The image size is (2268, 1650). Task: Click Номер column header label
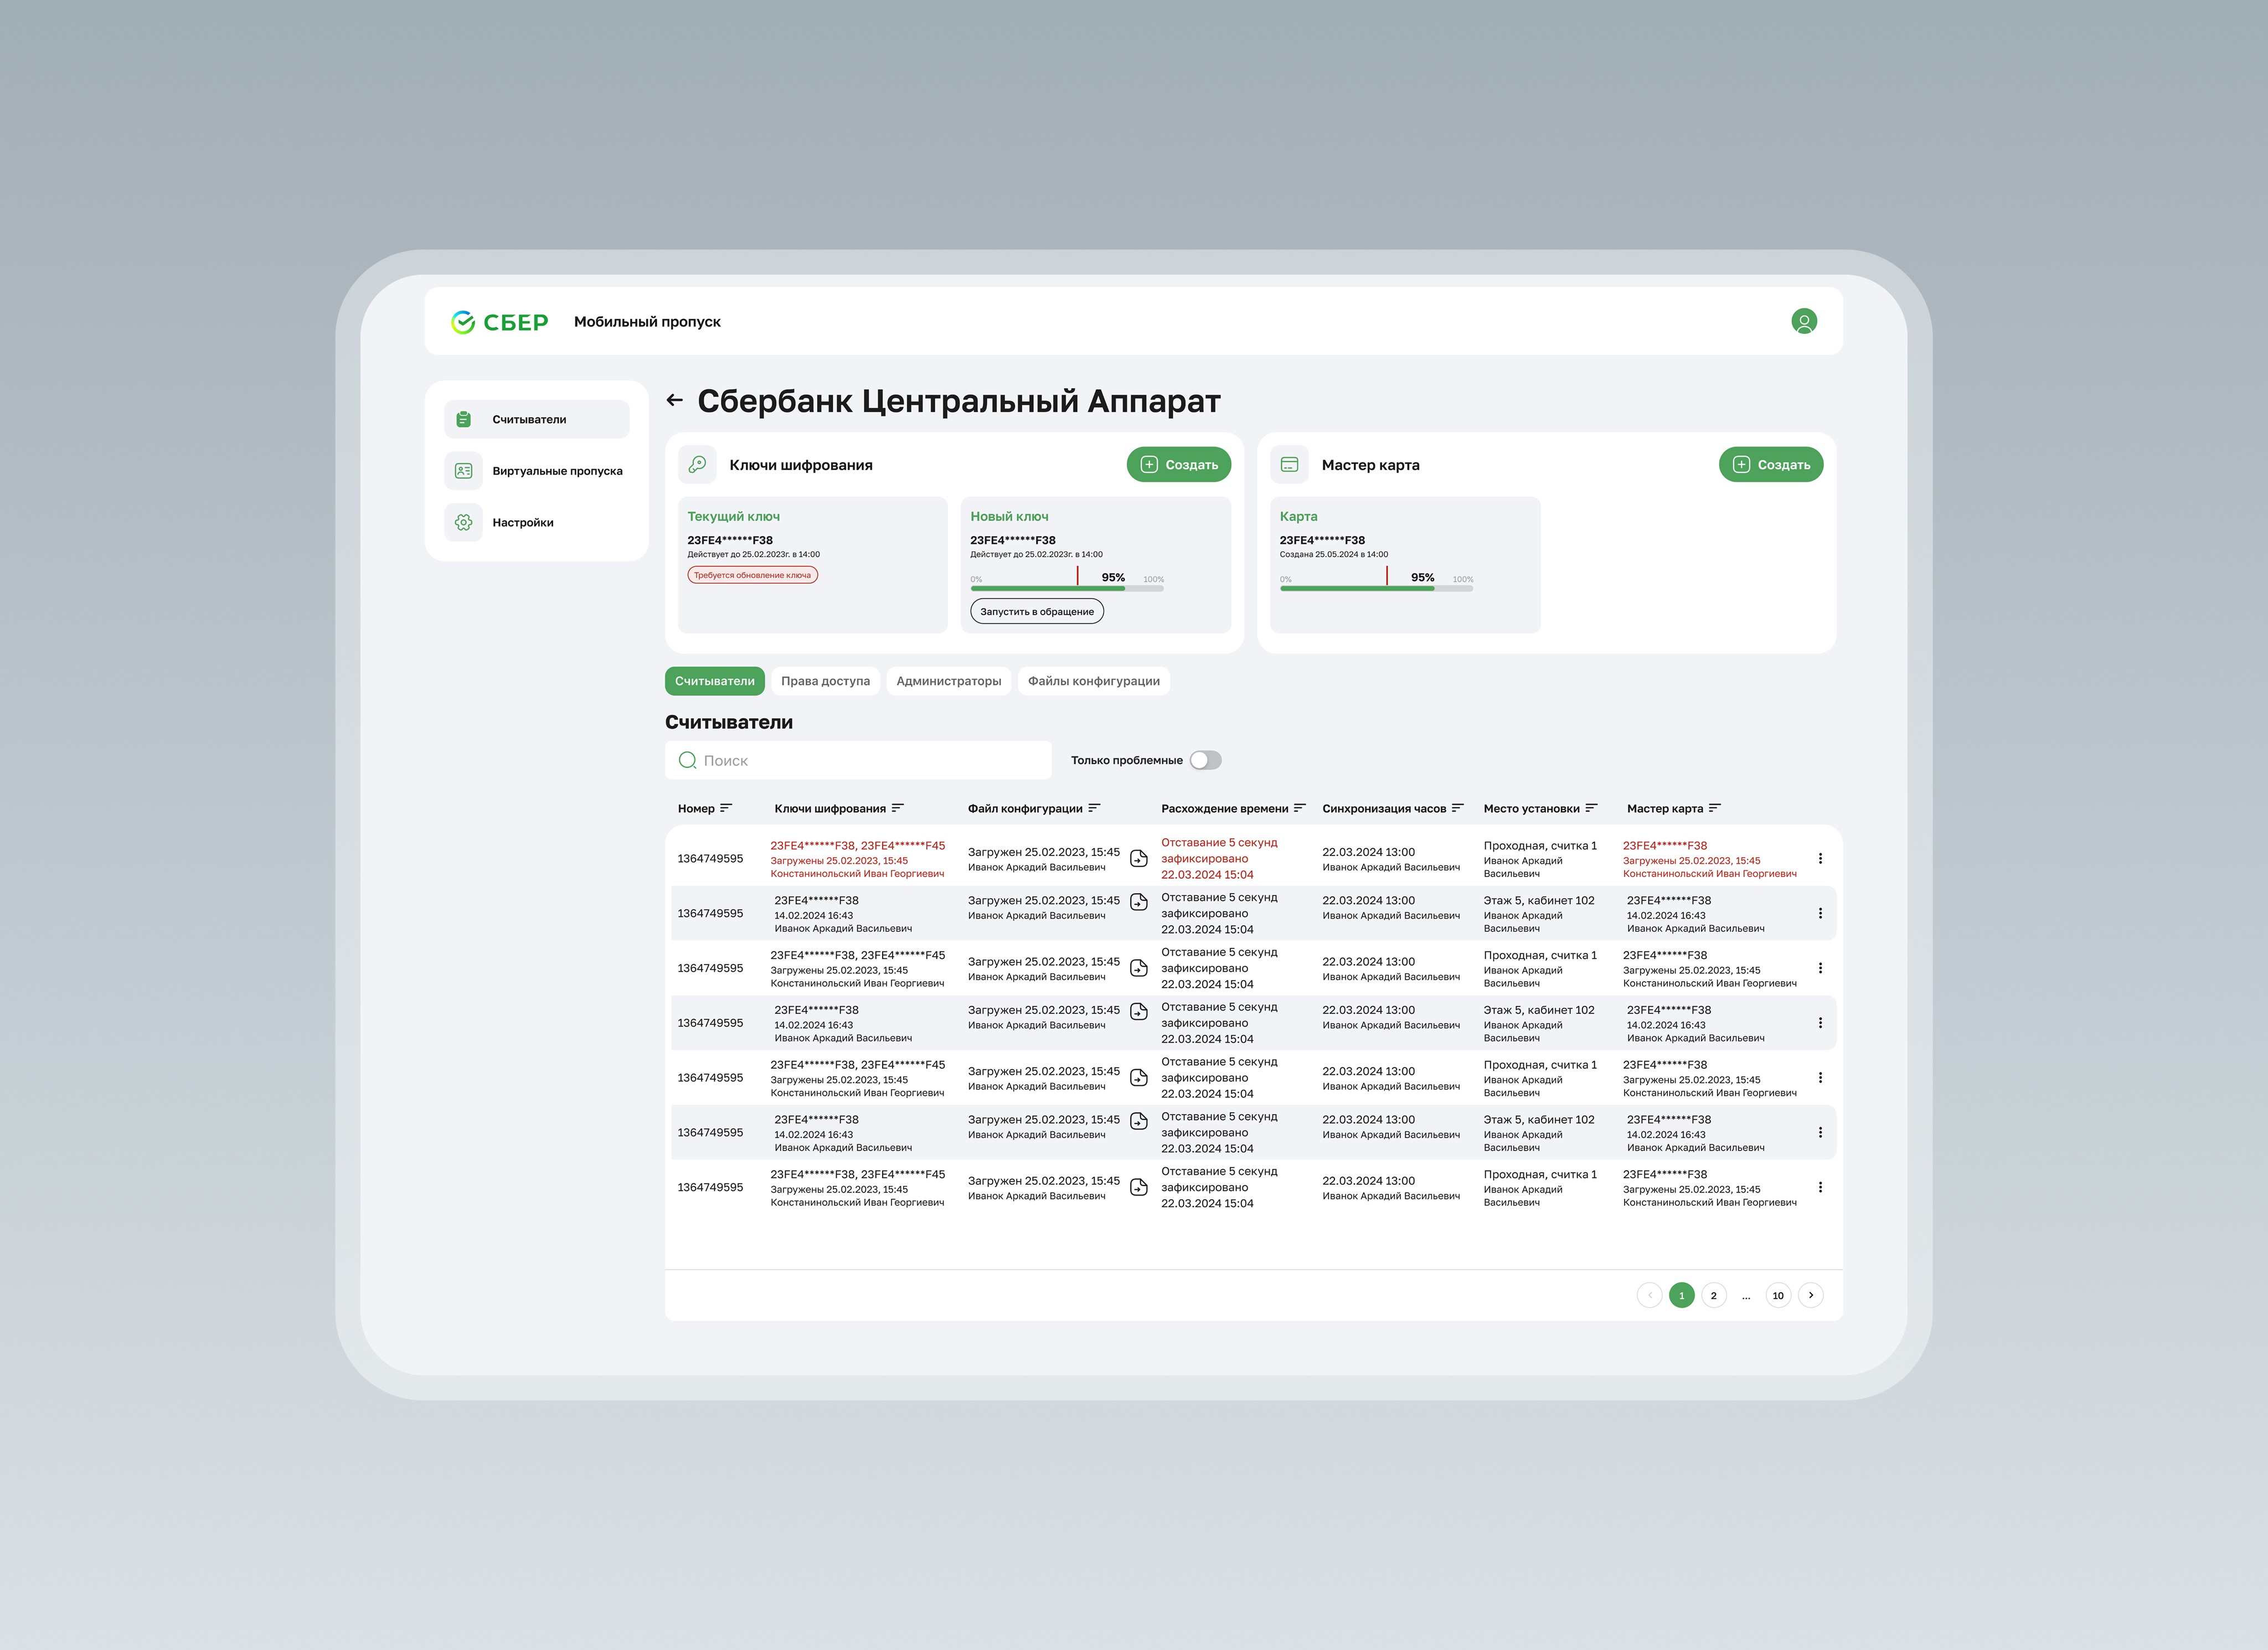click(696, 808)
